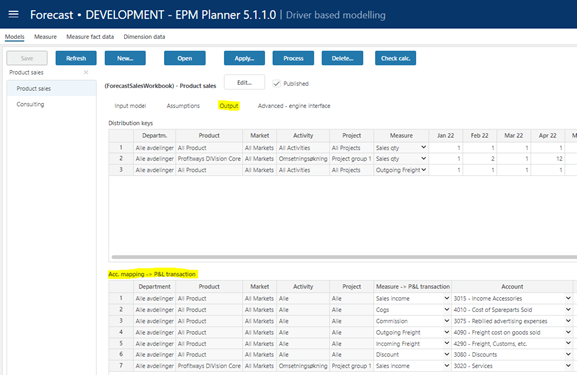The height and width of the screenshot is (375, 577).
Task: Open account dropdown 3020 - Services
Action: (x=568, y=366)
